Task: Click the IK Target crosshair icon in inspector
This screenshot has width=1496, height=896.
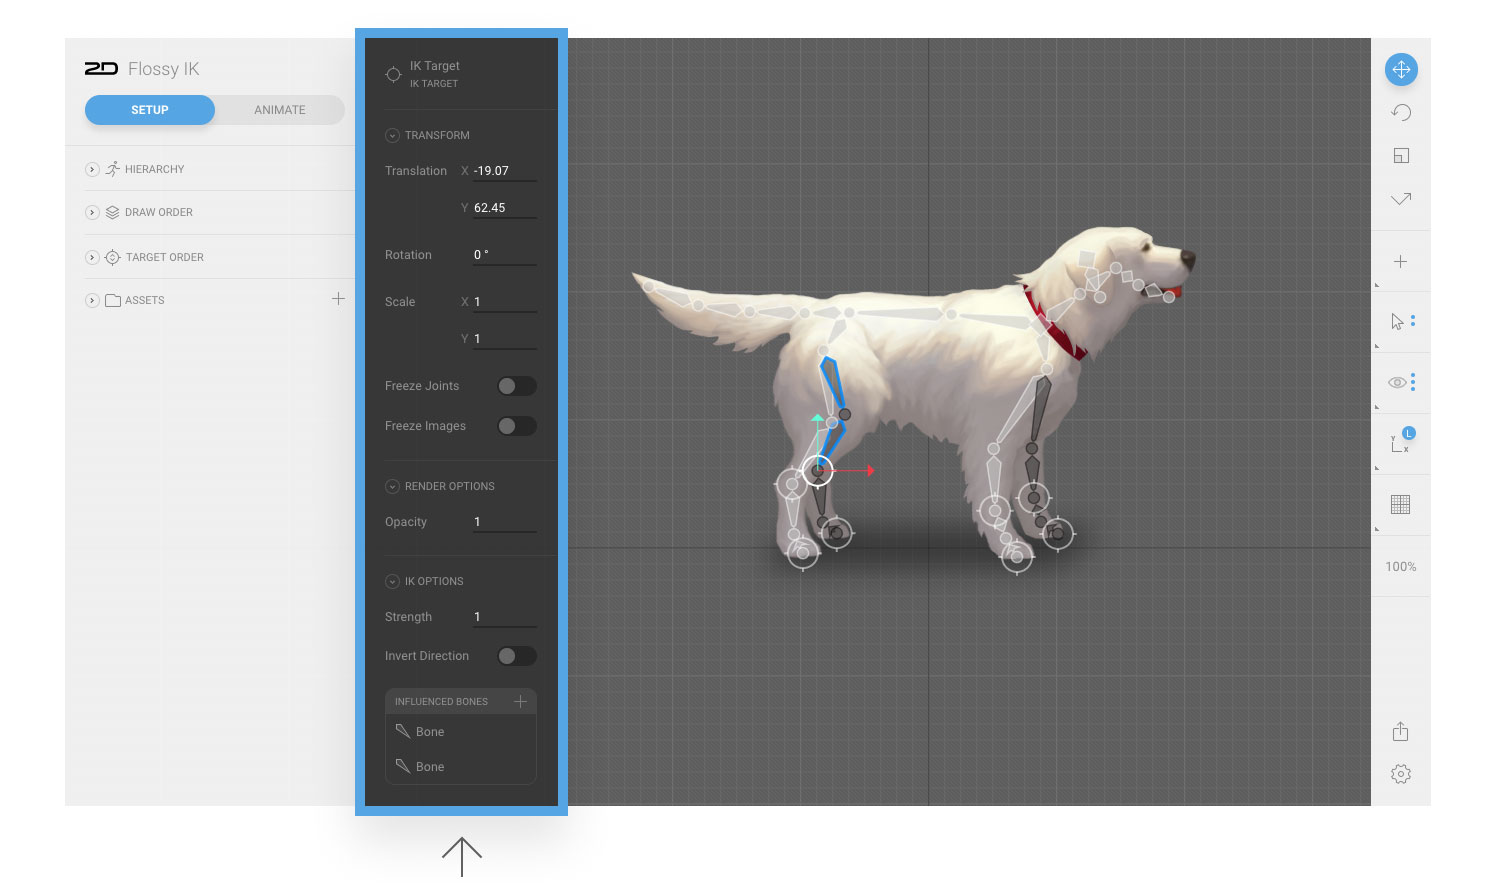Action: pos(393,74)
